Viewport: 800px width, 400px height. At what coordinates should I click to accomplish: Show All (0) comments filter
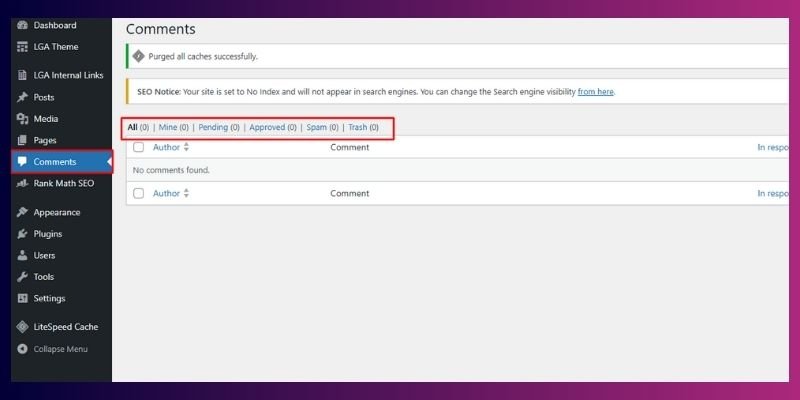(x=138, y=127)
